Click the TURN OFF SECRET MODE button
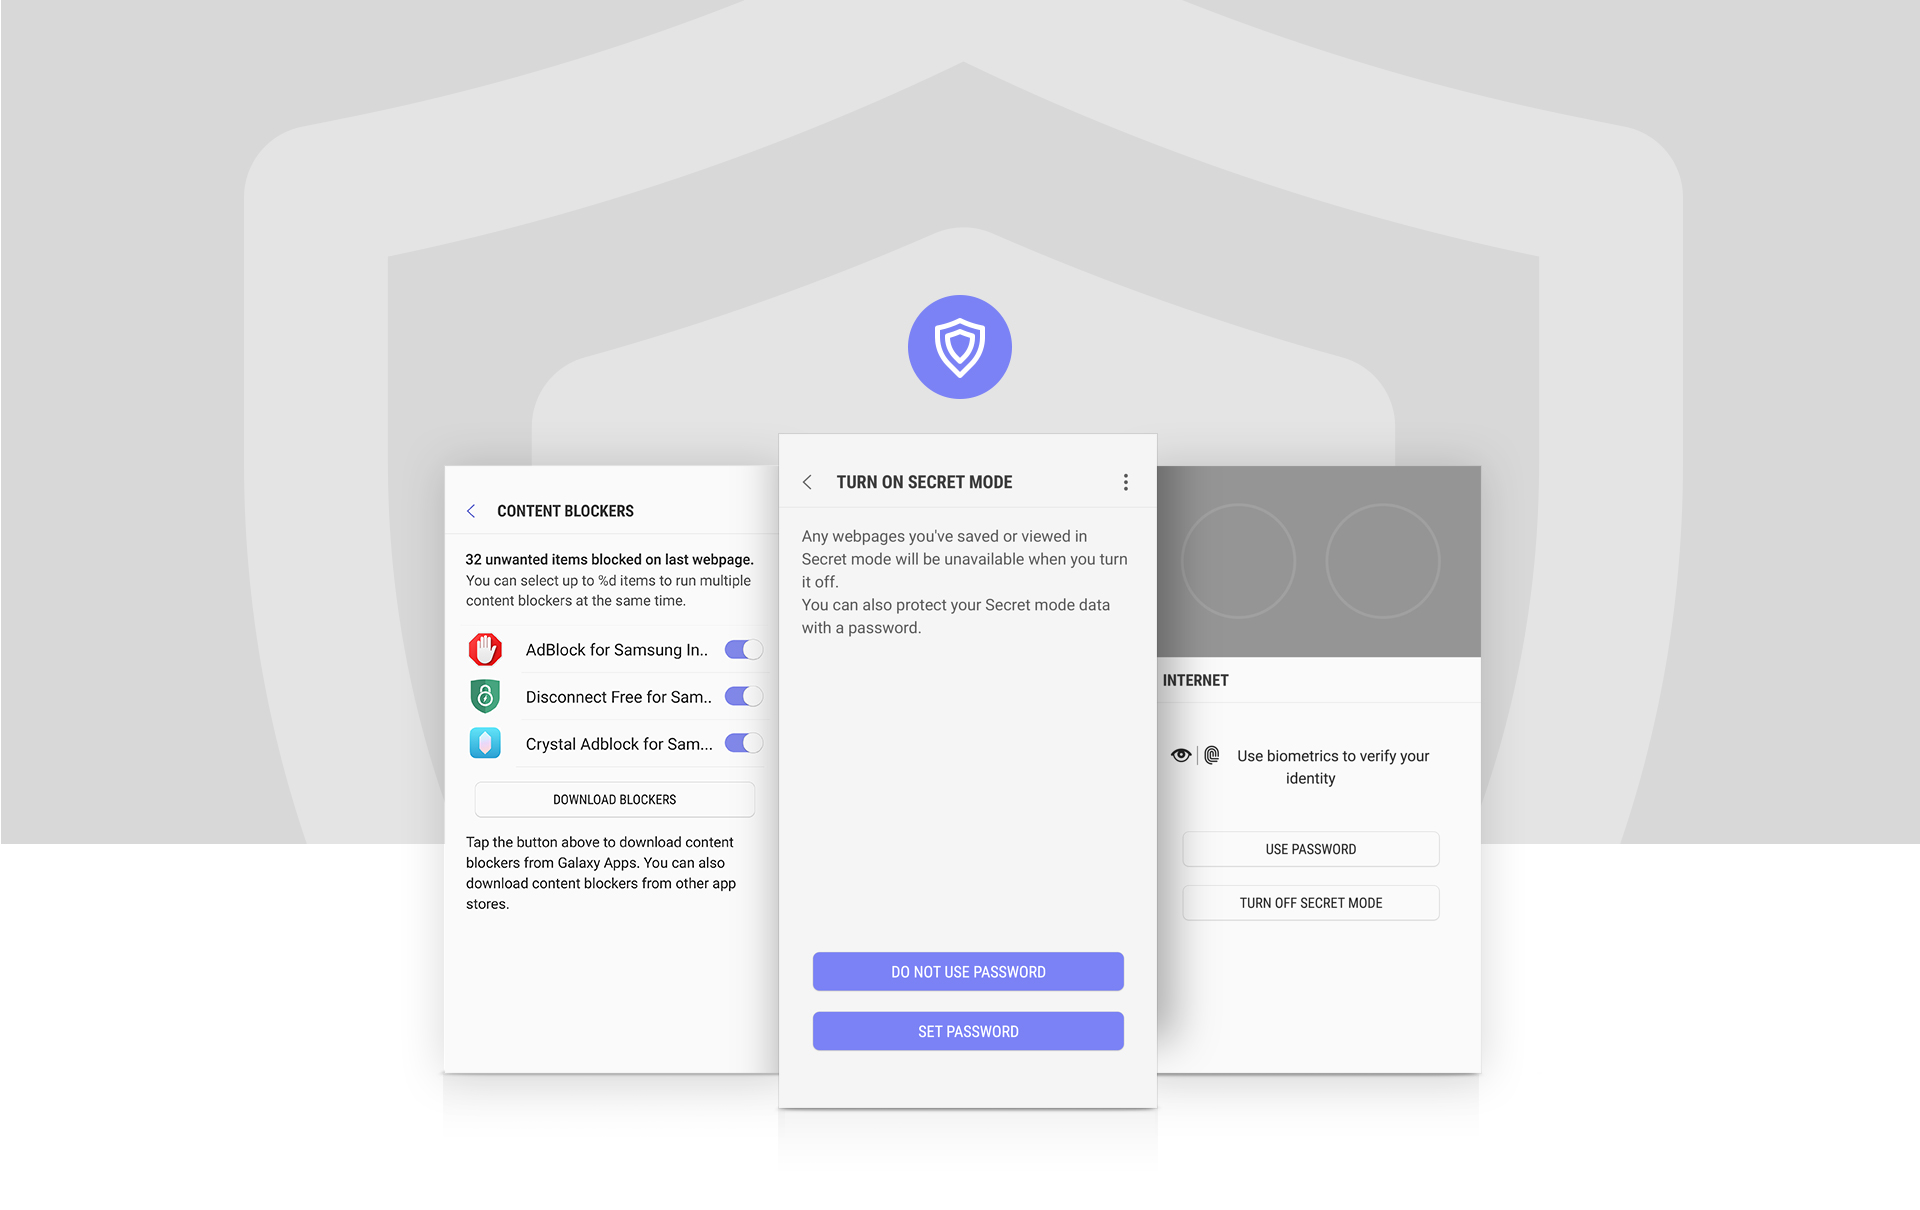This screenshot has height=1210, width=1920. coord(1311,902)
